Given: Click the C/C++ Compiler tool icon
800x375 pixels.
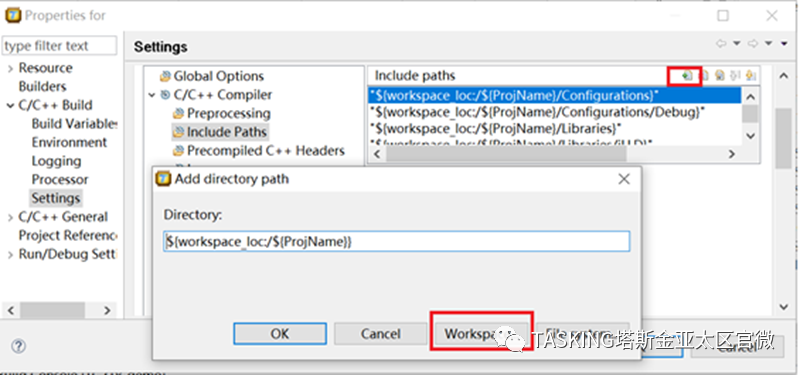Looking at the screenshot, I should 165,95.
